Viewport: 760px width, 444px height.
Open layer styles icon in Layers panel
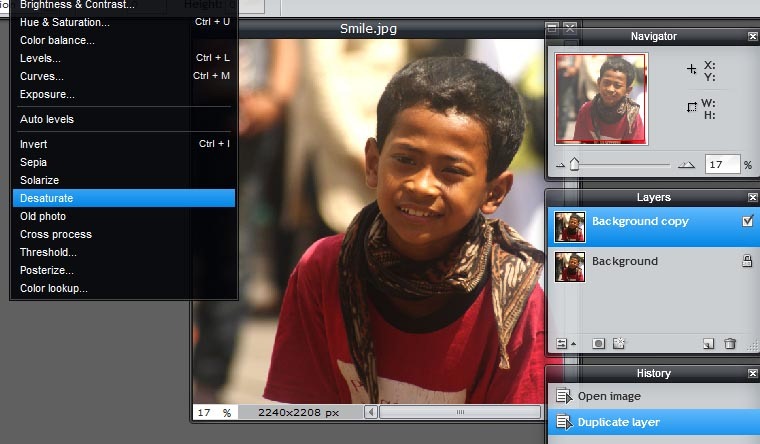(x=619, y=344)
